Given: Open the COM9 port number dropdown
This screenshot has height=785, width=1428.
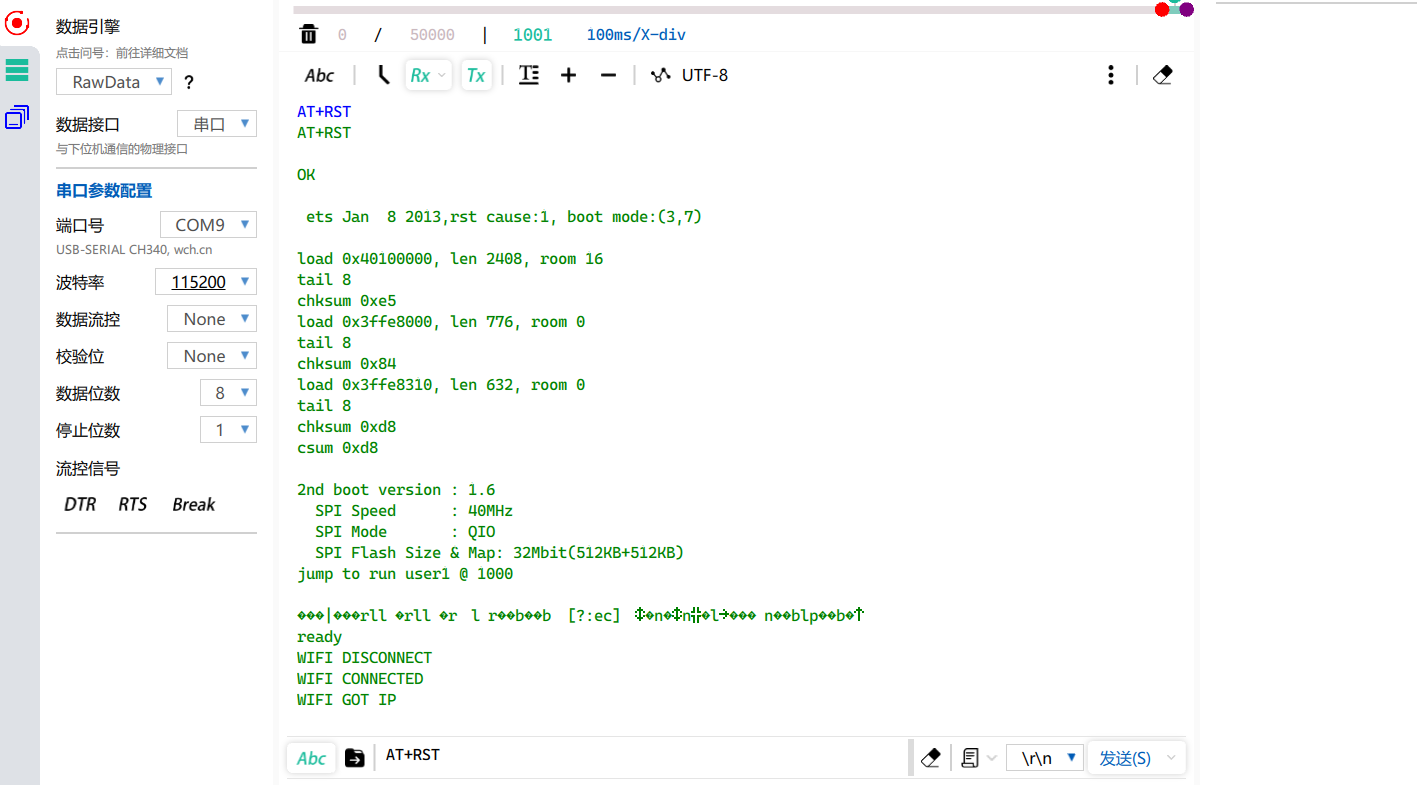Looking at the screenshot, I should pyautogui.click(x=208, y=225).
